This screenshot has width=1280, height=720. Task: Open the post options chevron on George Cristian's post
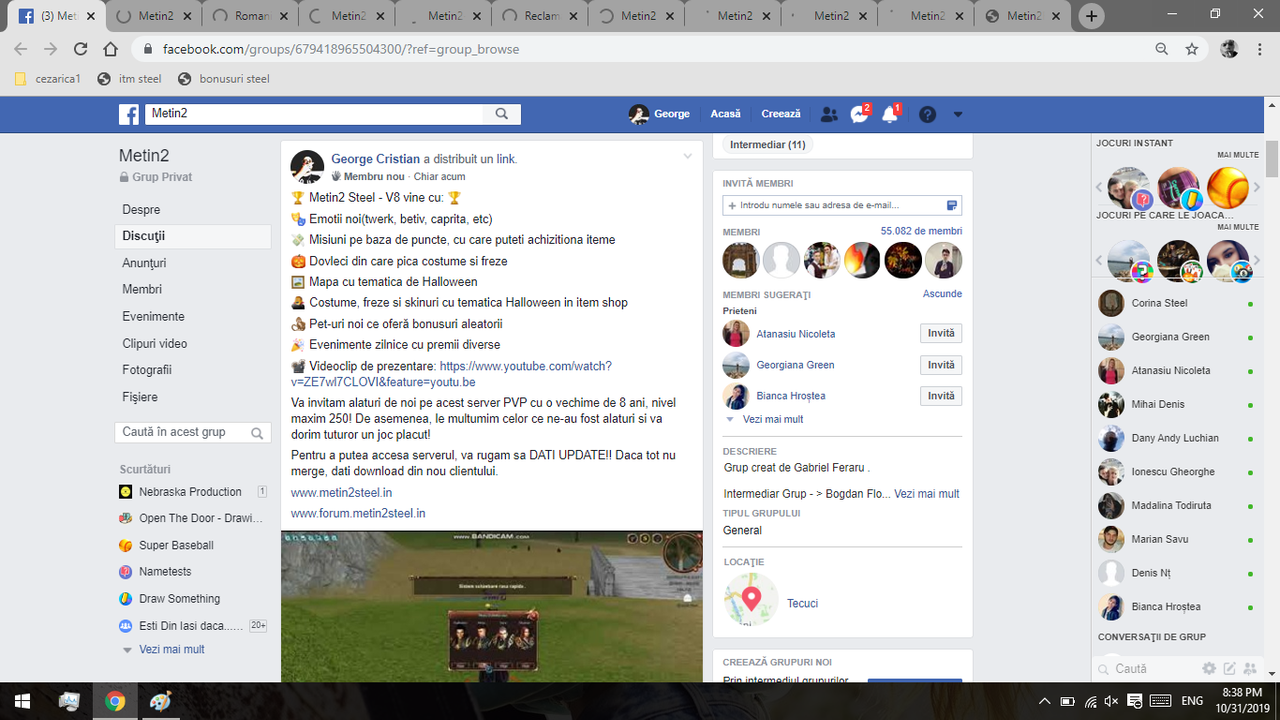pyautogui.click(x=687, y=156)
